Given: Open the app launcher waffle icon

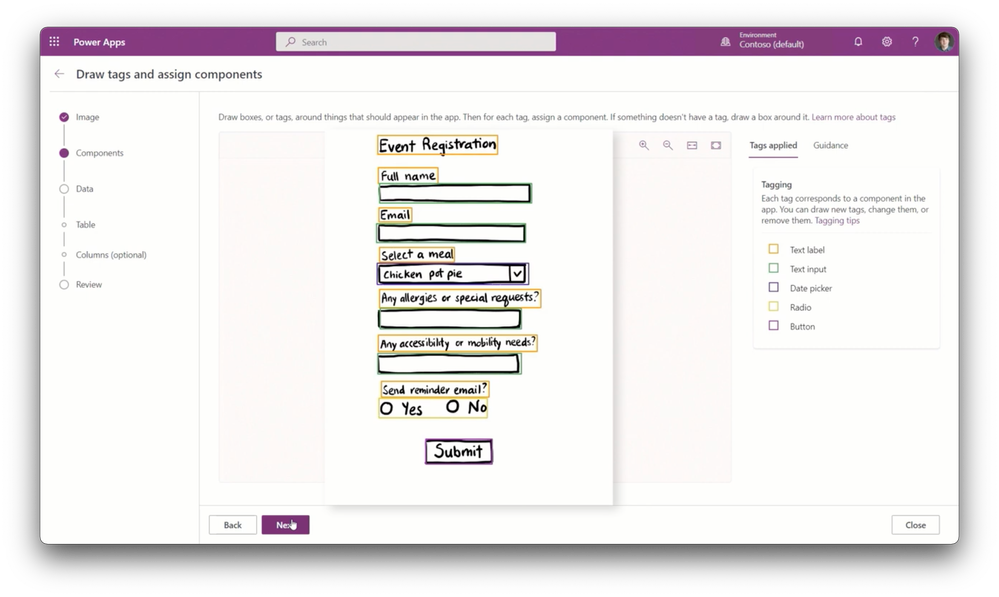Looking at the screenshot, I should (54, 41).
